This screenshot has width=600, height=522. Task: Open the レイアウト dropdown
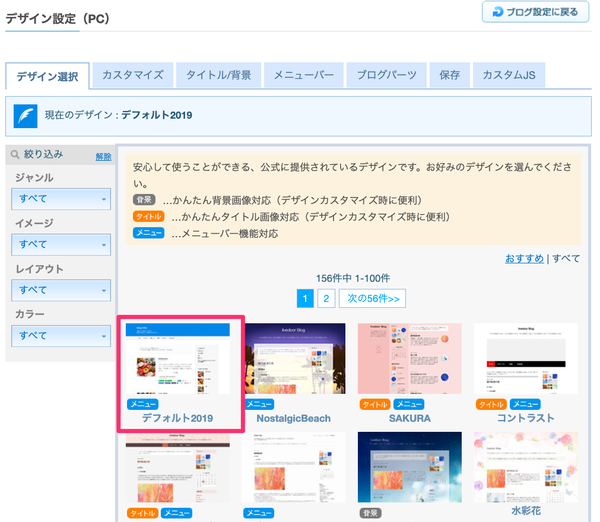point(61,290)
